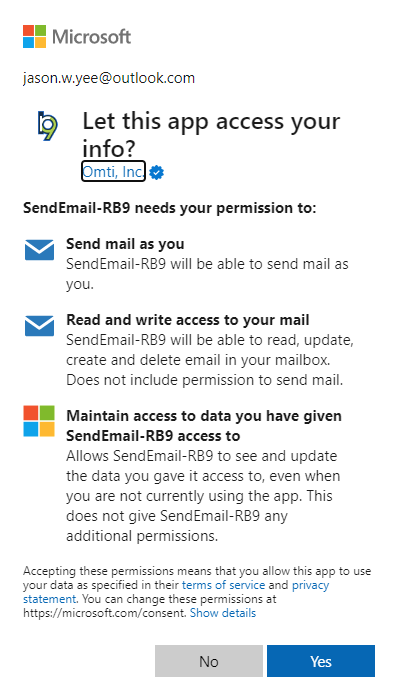The image size is (398, 694).
Task: Click the b9 app logo icon
Action: pos(47,126)
